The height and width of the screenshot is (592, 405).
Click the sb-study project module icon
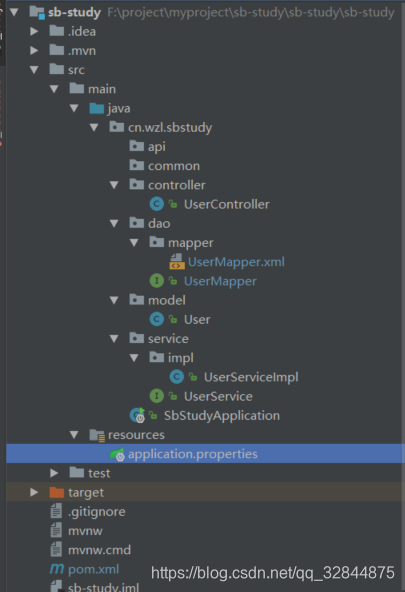[37, 12]
